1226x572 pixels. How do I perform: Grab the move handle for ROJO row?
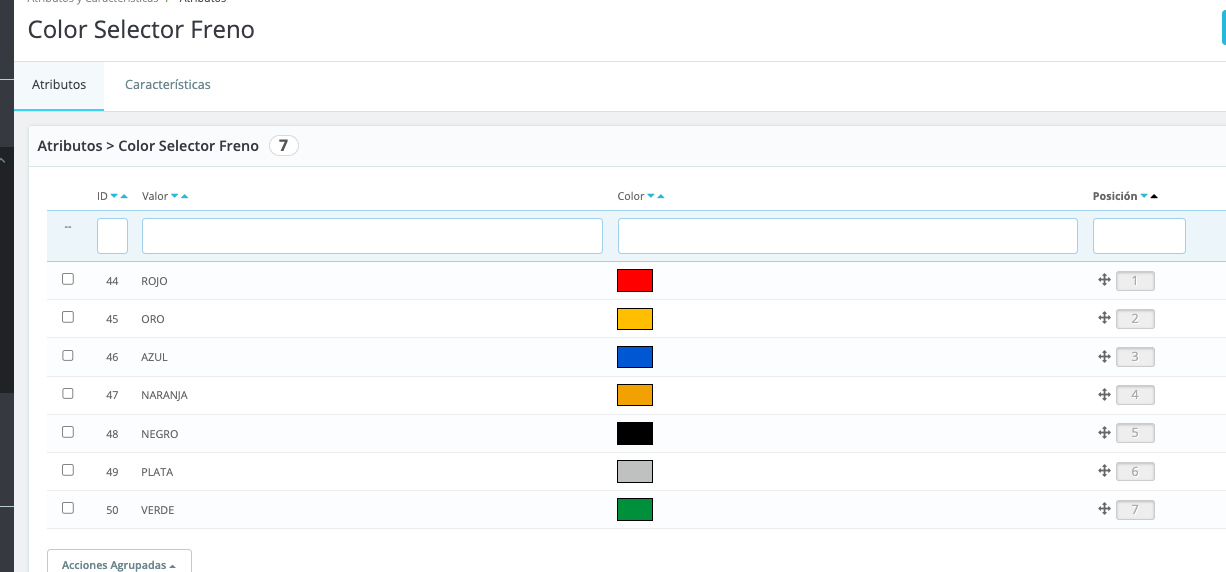(x=1105, y=280)
